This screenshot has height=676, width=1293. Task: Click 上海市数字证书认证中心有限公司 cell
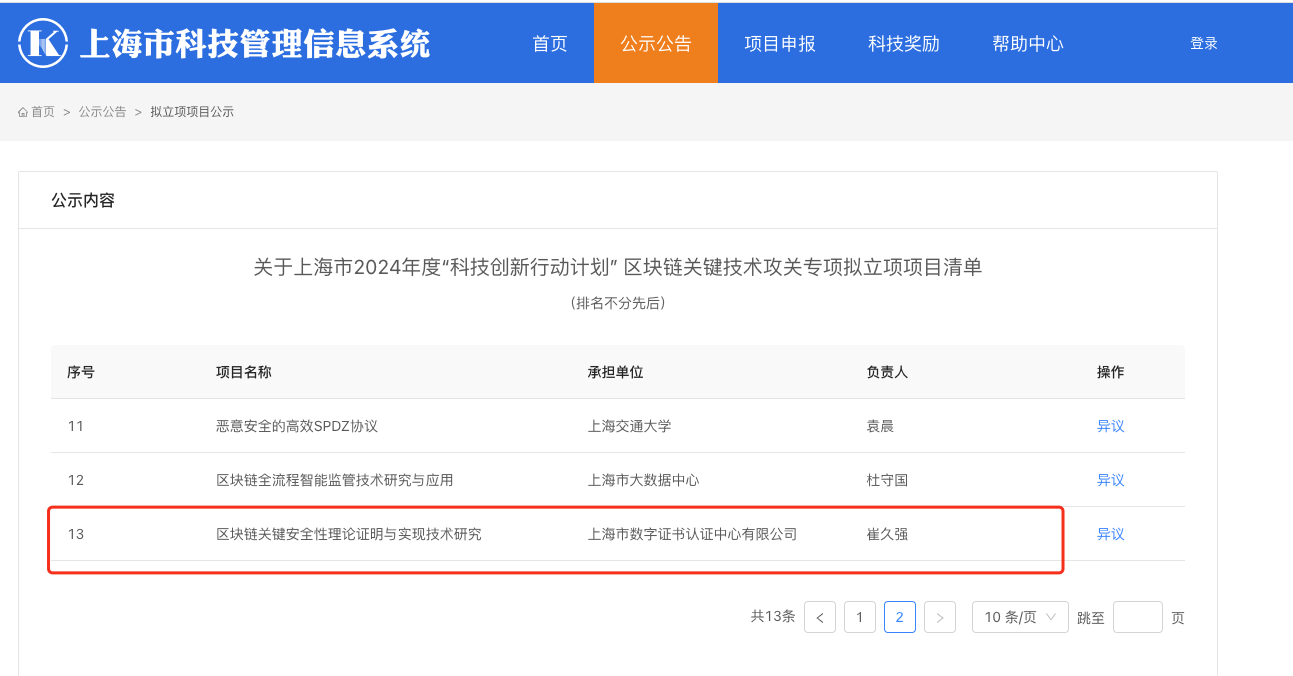(693, 534)
